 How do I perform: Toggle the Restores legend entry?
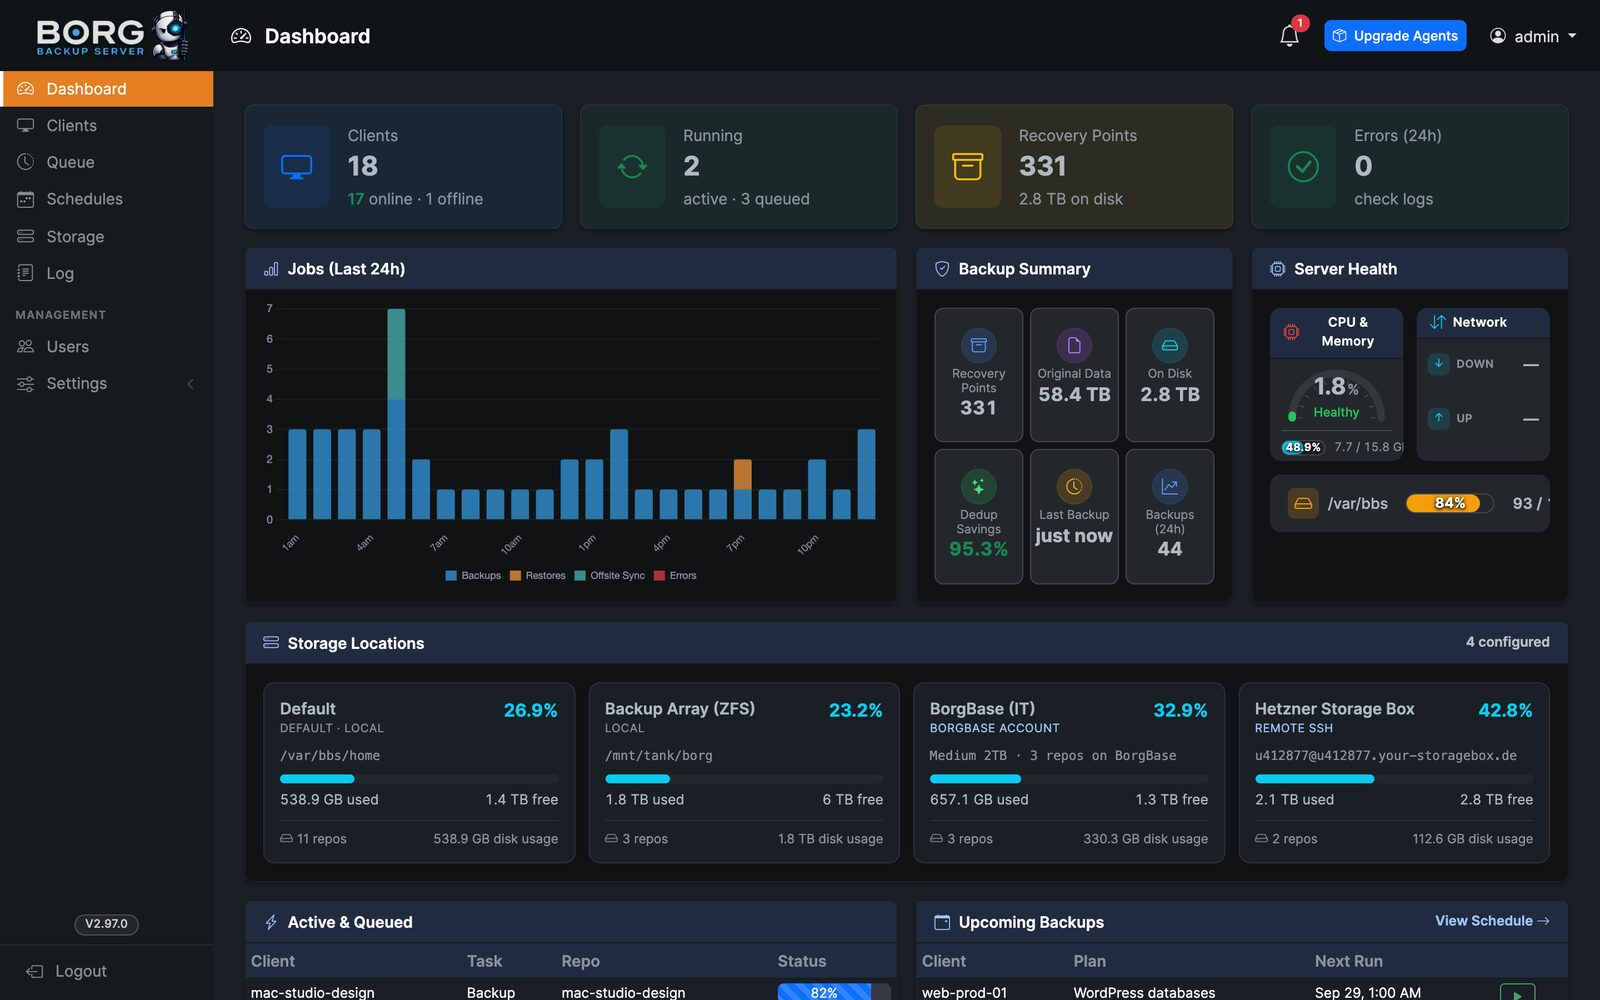538,576
